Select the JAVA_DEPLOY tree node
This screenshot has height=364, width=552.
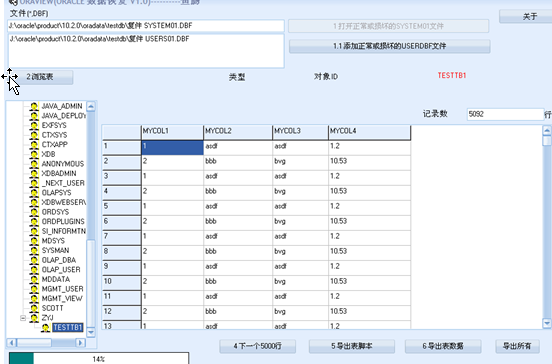[64, 116]
